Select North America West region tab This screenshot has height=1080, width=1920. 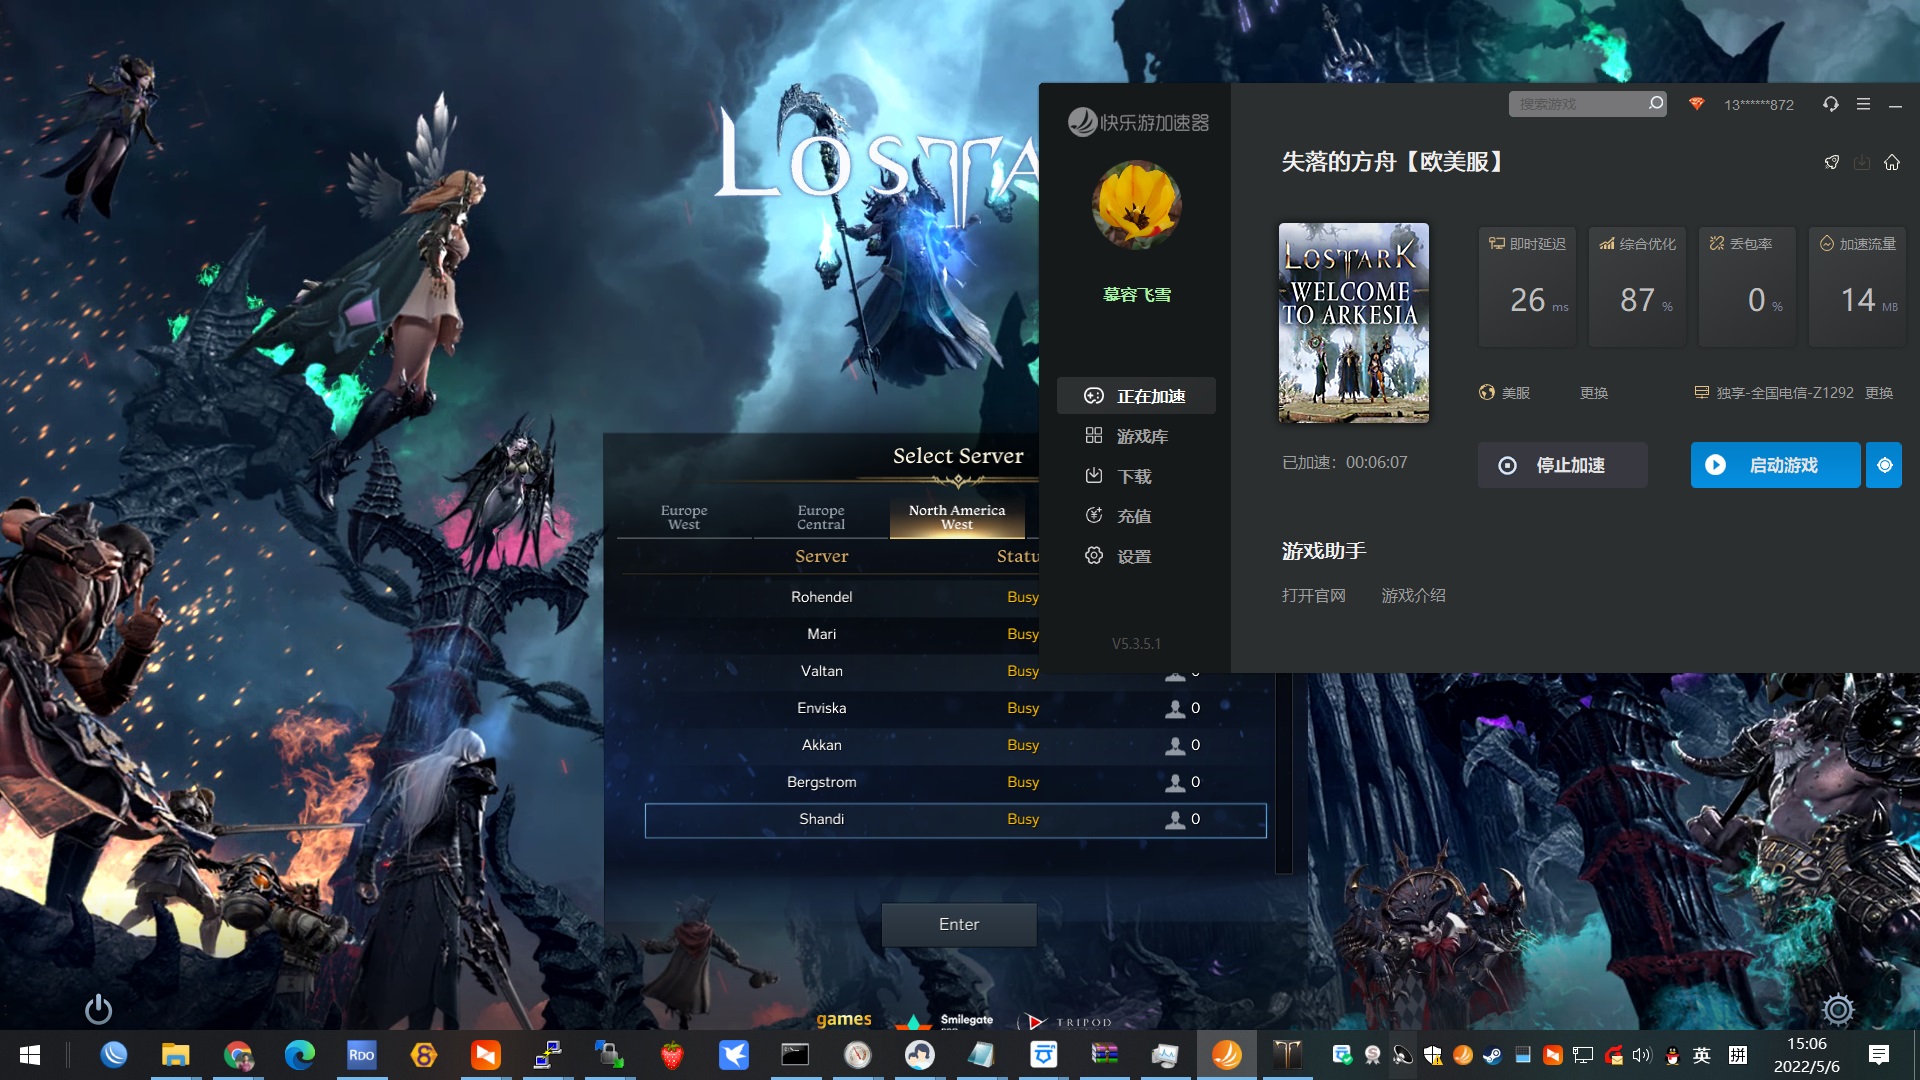click(957, 517)
